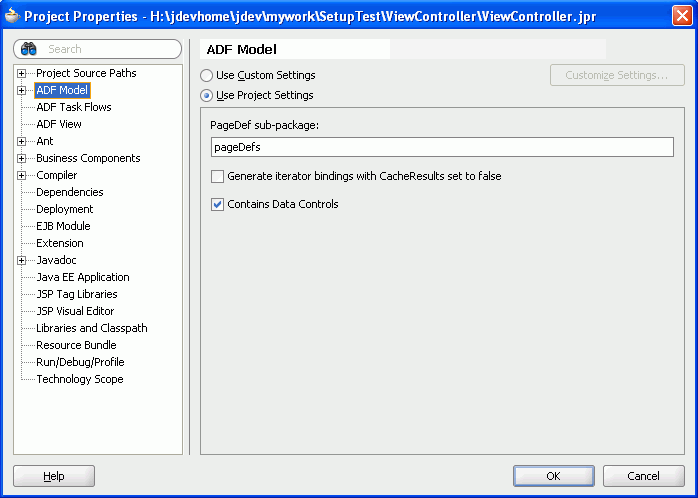Select the Ant category
Image resolution: width=698 pixels, height=498 pixels.
45,141
